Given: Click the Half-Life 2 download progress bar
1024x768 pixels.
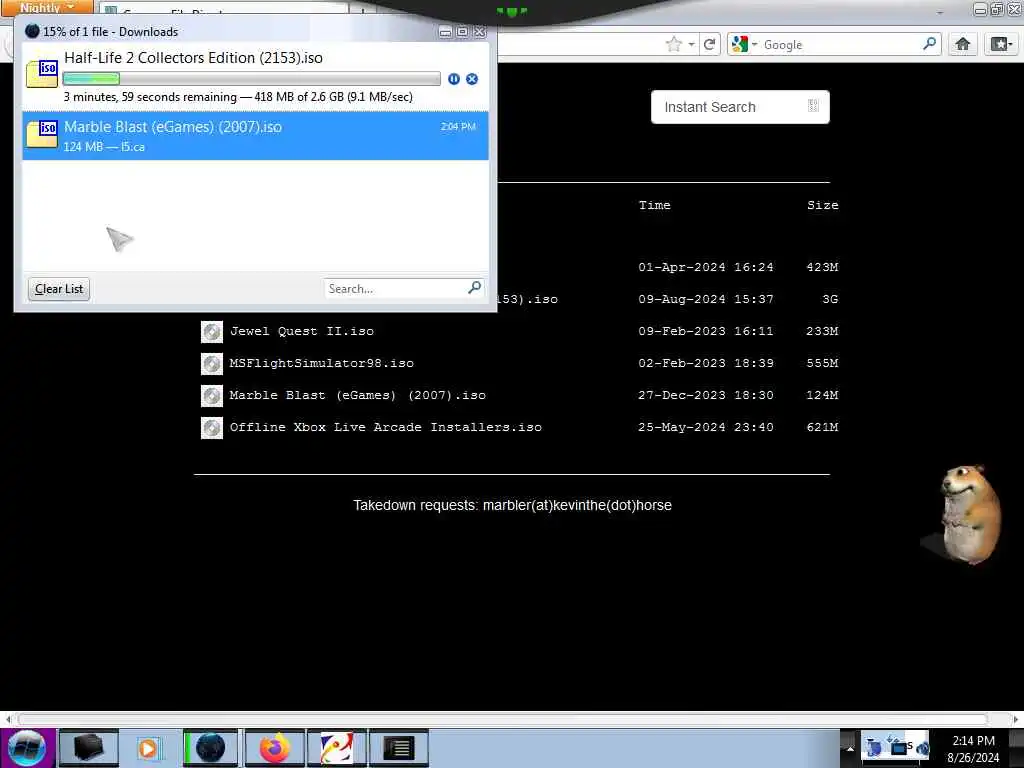Looking at the screenshot, I should pyautogui.click(x=251, y=79).
